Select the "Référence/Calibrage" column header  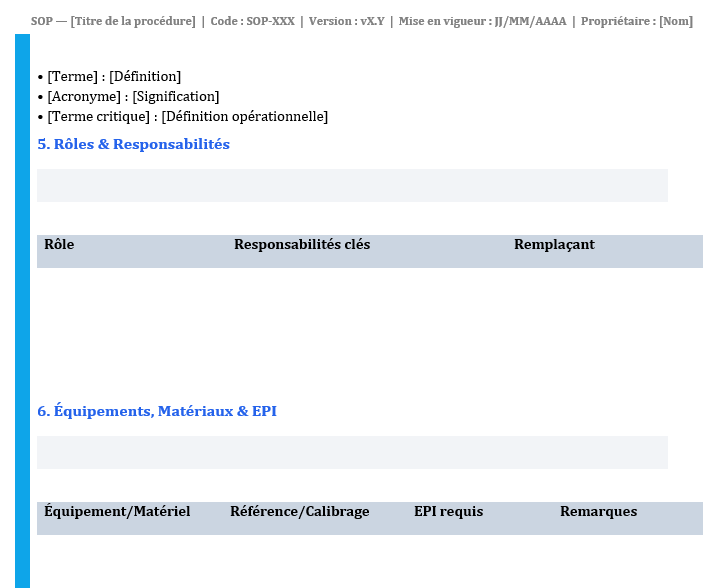pyautogui.click(x=299, y=512)
